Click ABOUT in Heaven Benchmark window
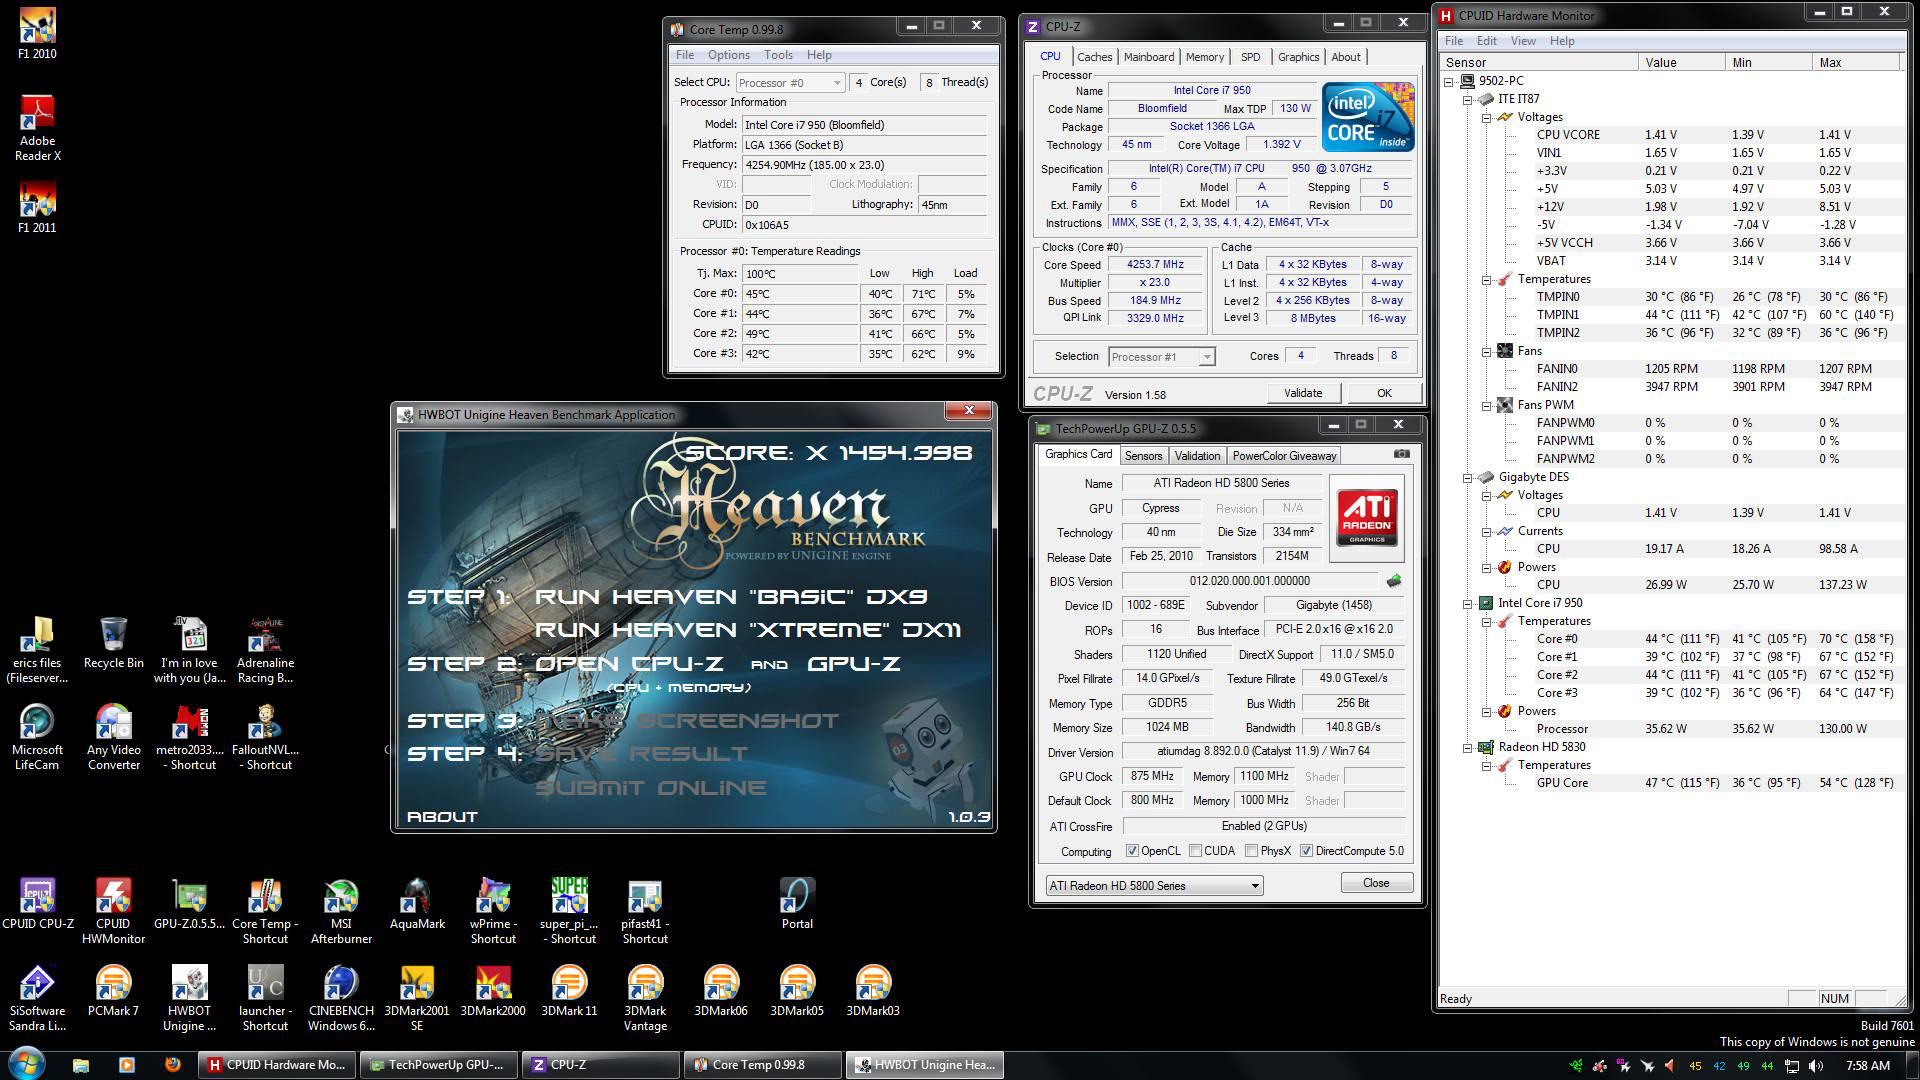Viewport: 1920px width, 1080px height. click(442, 817)
